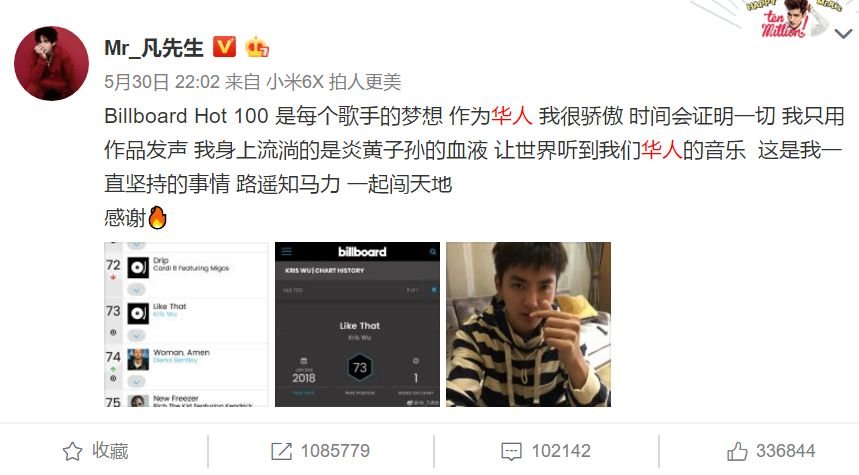
Task: Open comments via the speech bubble icon
Action: point(512,451)
